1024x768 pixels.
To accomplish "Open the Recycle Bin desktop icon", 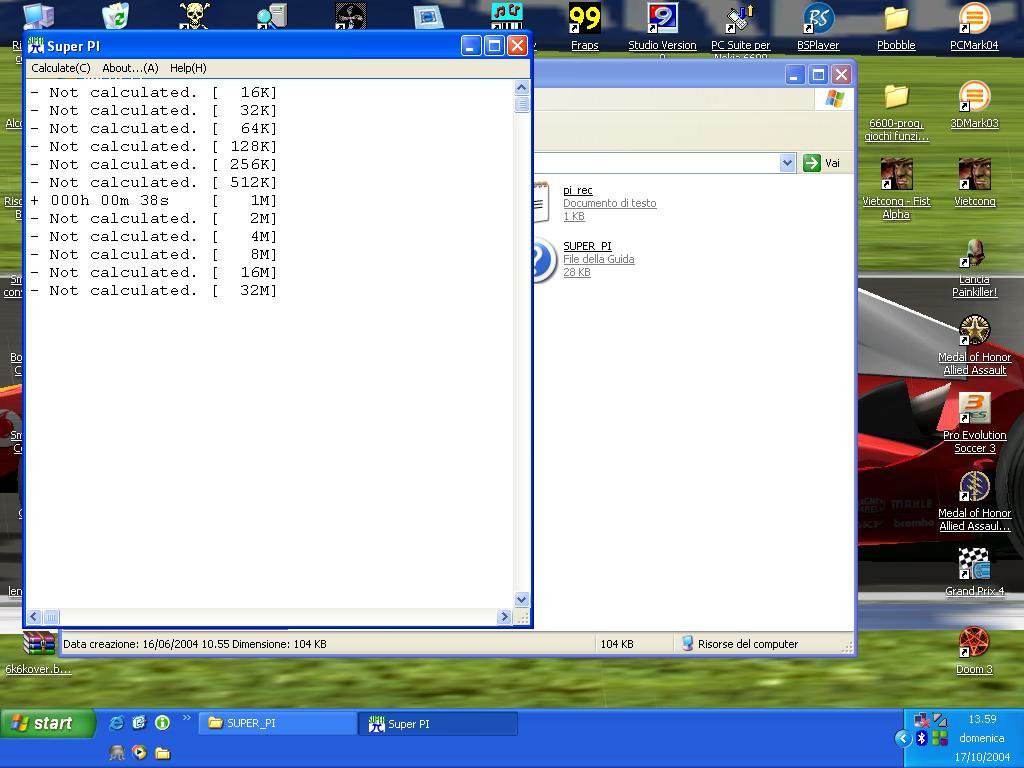I will point(116,16).
